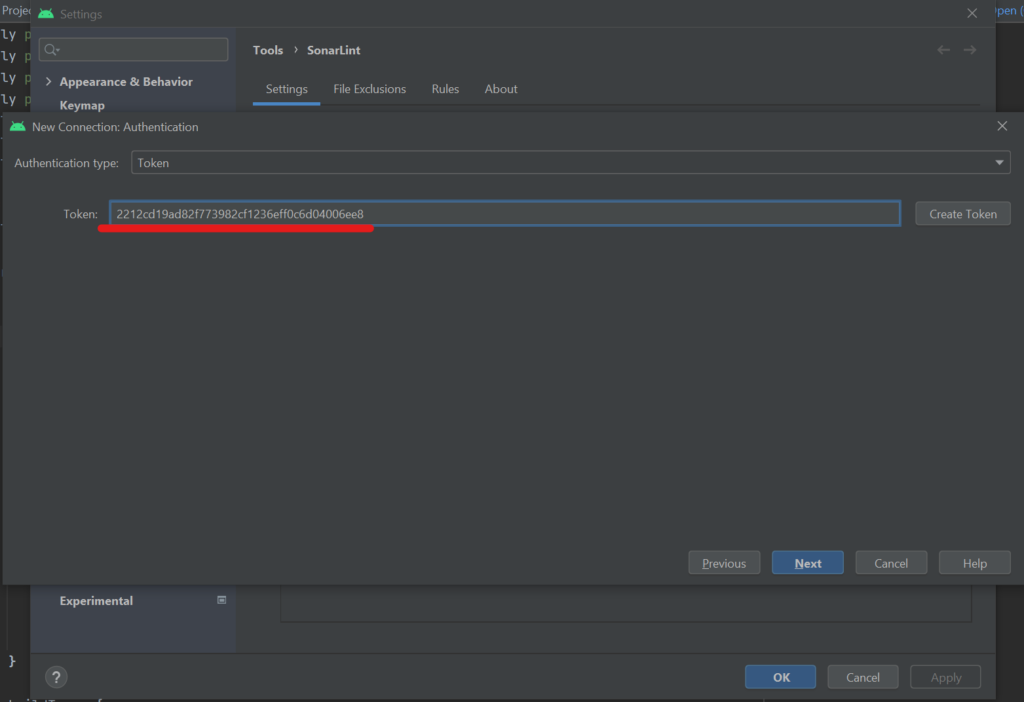Click the SonarLint breadcrumb
This screenshot has height=702, width=1024.
334,50
